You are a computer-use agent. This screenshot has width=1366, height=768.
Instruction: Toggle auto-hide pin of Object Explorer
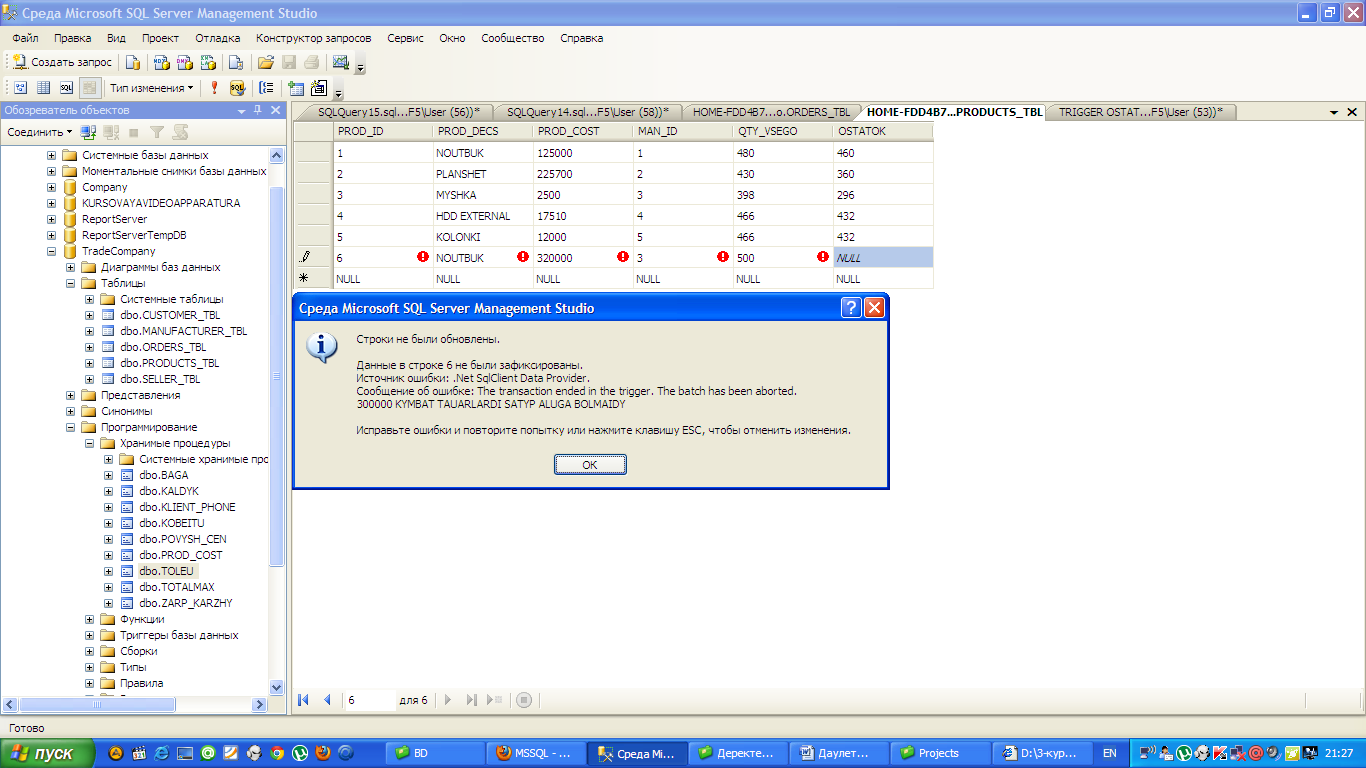pyautogui.click(x=257, y=110)
